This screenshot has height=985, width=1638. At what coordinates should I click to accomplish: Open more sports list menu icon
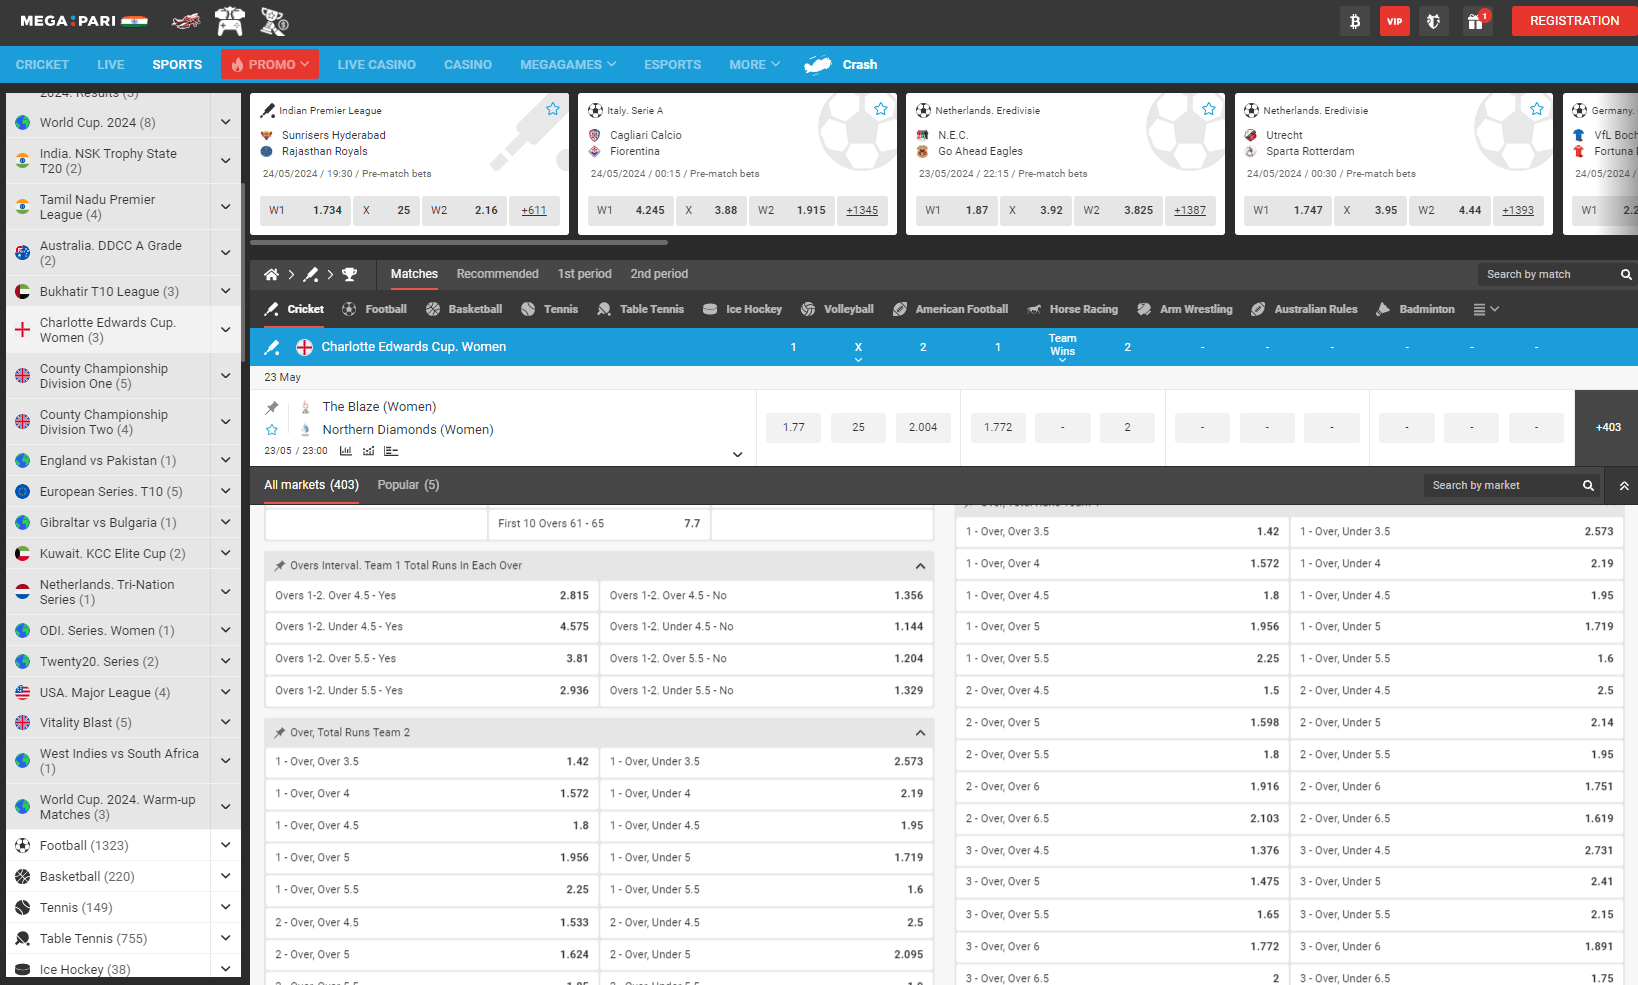pyautogui.click(x=1486, y=310)
